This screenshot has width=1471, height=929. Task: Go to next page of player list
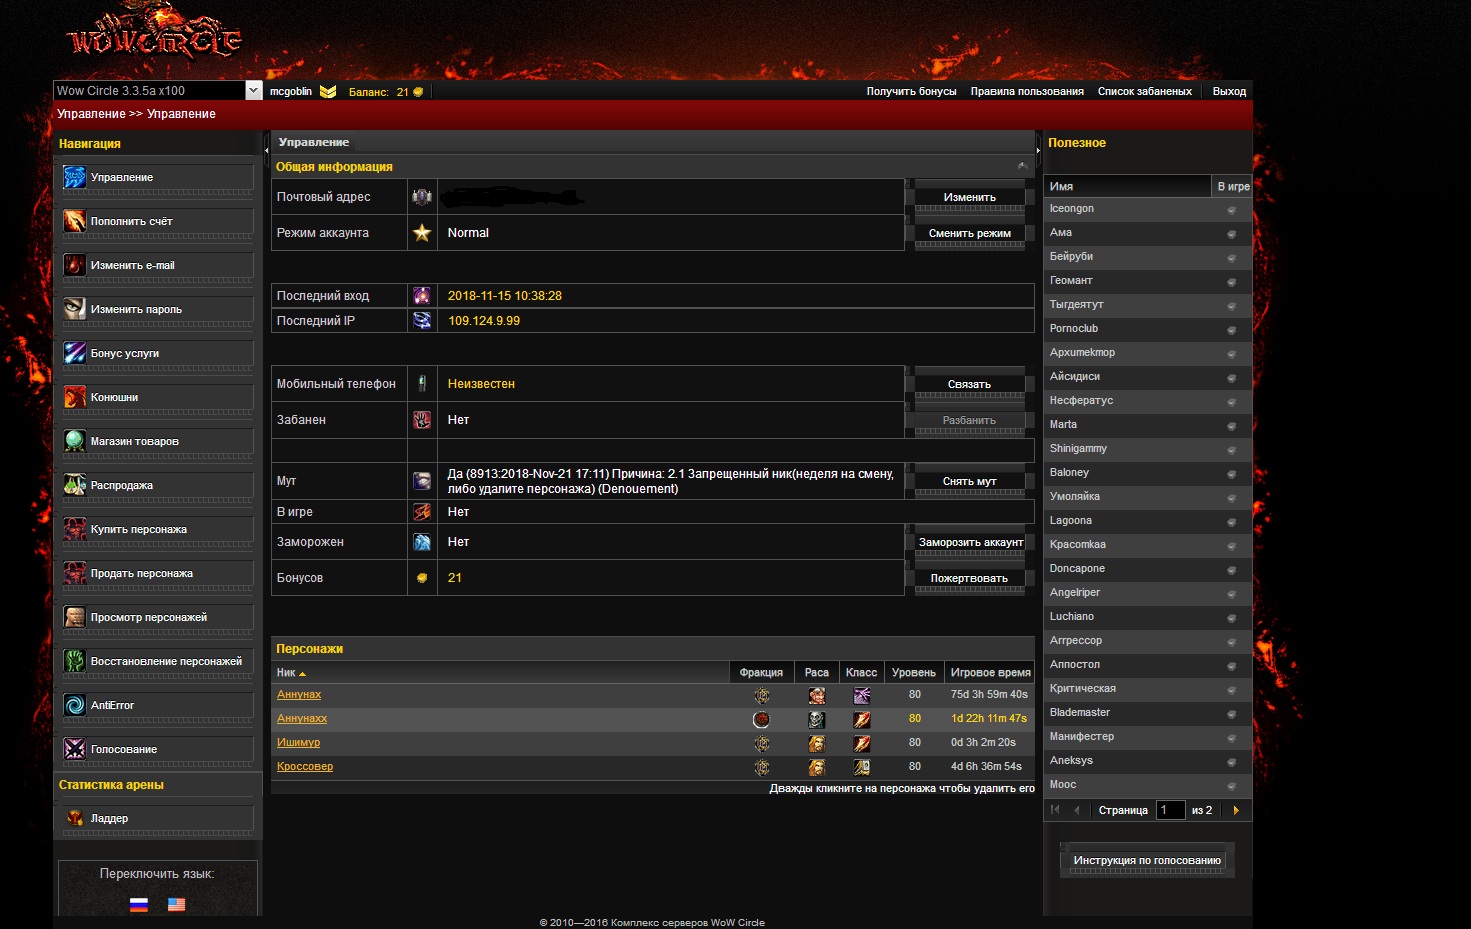1236,810
